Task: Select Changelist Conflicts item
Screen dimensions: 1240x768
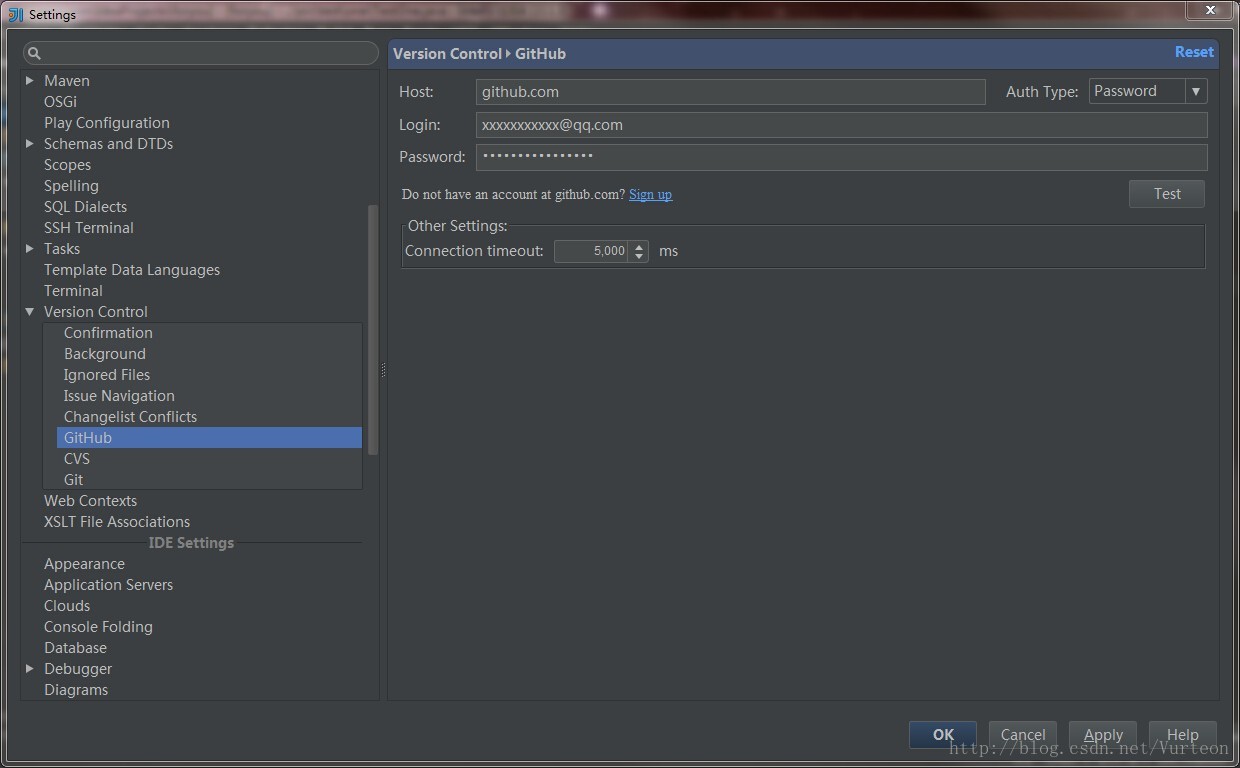Action: tap(130, 416)
